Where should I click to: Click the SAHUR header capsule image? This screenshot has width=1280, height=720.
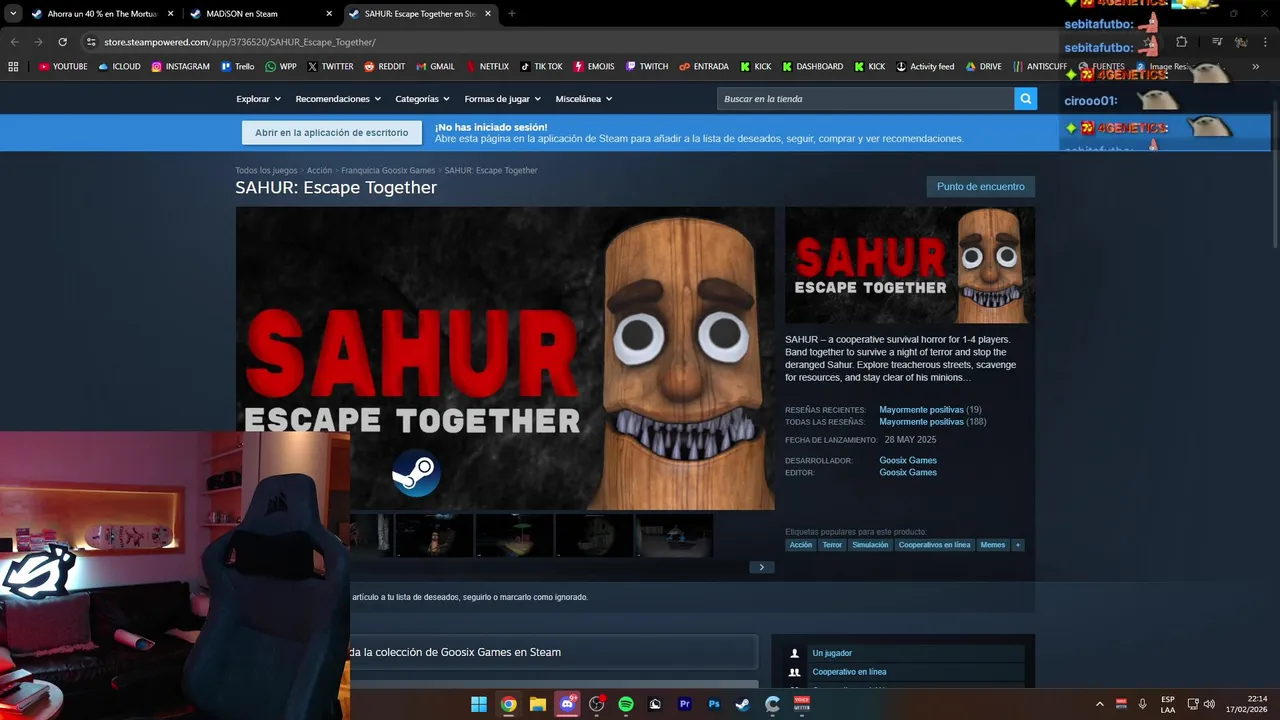click(x=910, y=265)
